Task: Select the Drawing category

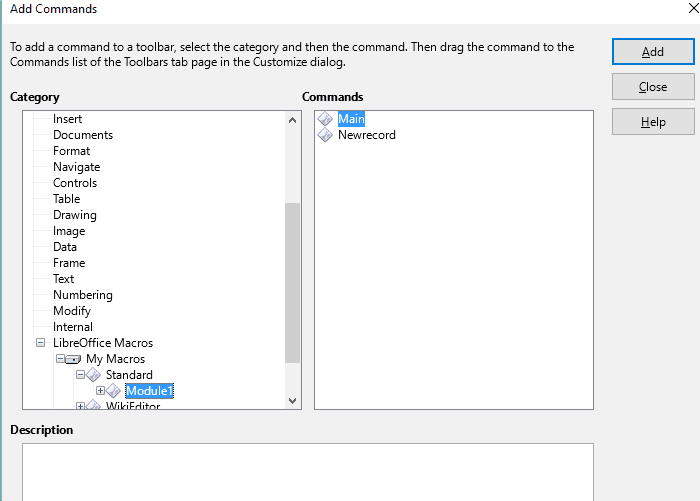Action: 75,215
